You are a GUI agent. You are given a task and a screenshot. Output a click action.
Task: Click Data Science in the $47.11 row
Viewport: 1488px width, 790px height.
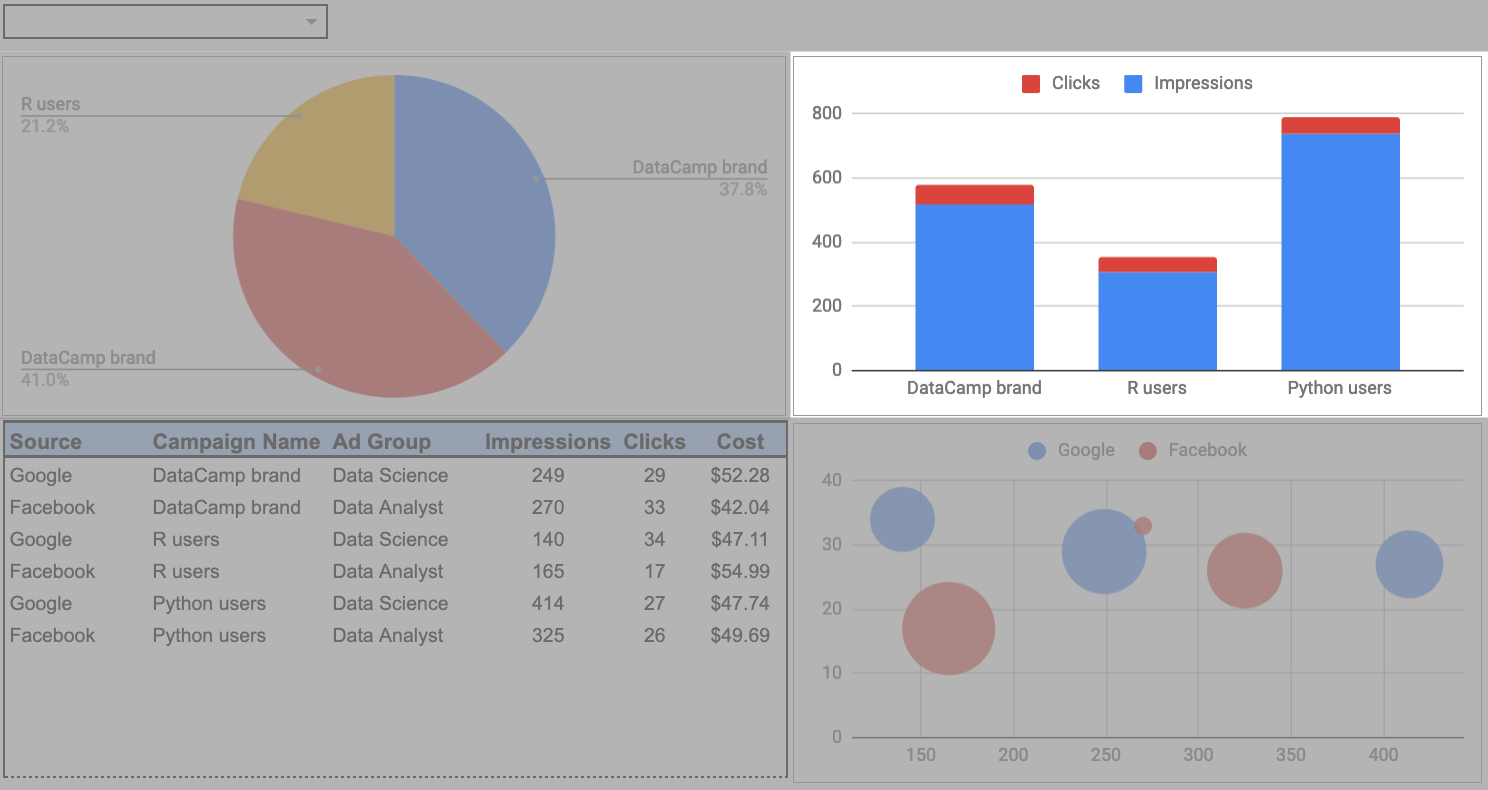(390, 540)
